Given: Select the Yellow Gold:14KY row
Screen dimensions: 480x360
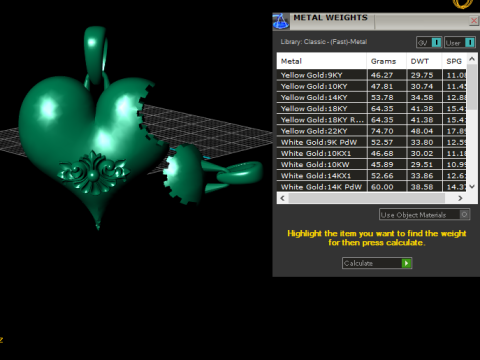Looking at the screenshot, I should click(x=372, y=97).
